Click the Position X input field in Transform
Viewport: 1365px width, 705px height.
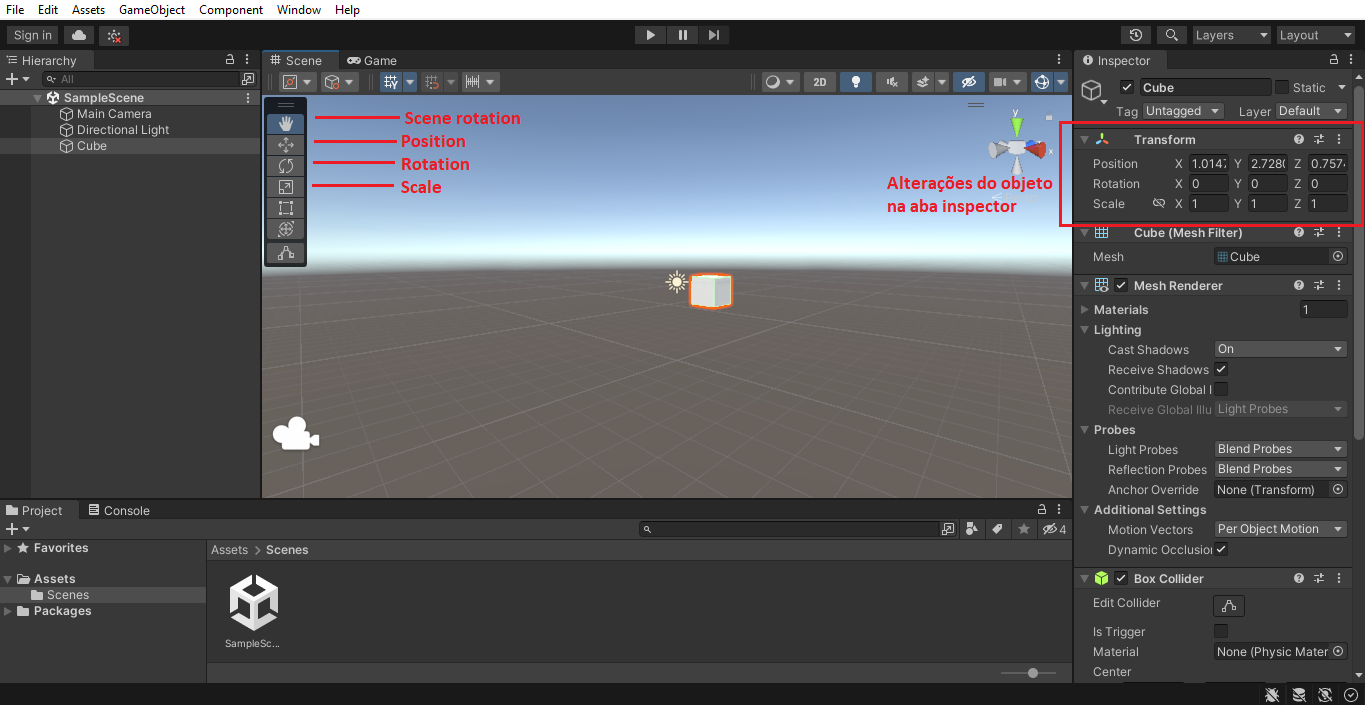click(x=1209, y=163)
